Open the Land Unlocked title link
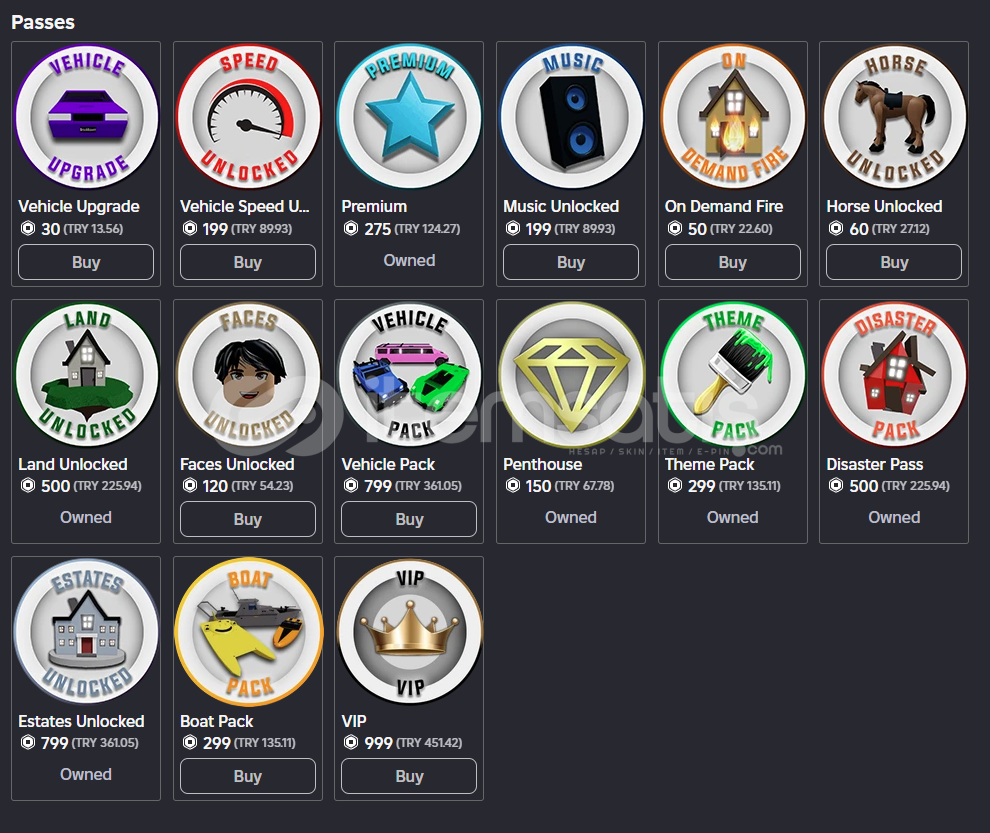The image size is (990, 833). point(73,464)
